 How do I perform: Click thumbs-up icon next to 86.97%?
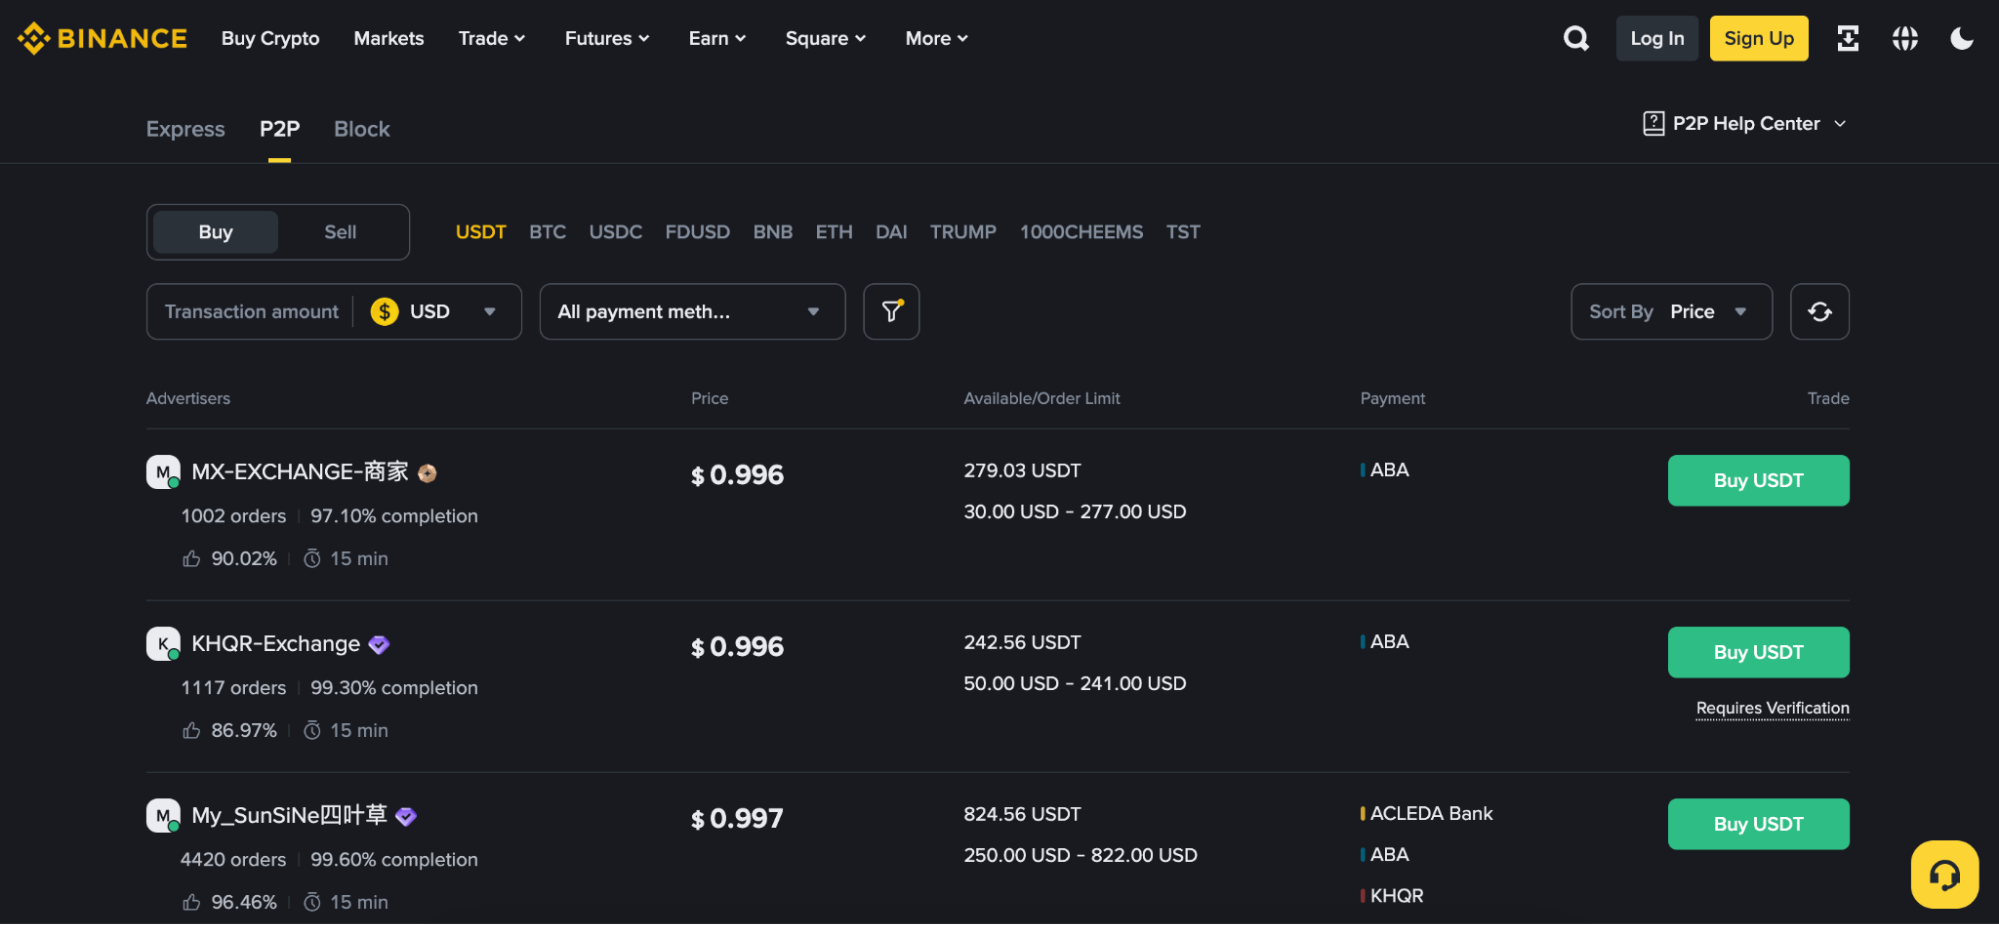coord(191,731)
